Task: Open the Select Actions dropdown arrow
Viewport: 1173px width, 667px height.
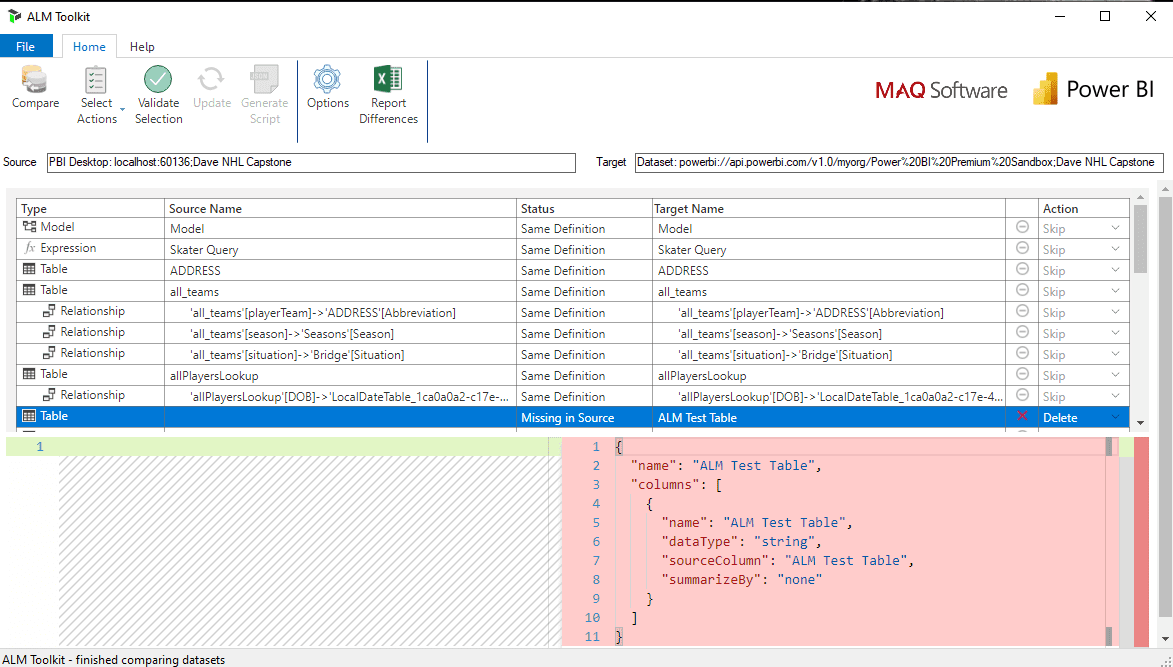Action: 123,110
